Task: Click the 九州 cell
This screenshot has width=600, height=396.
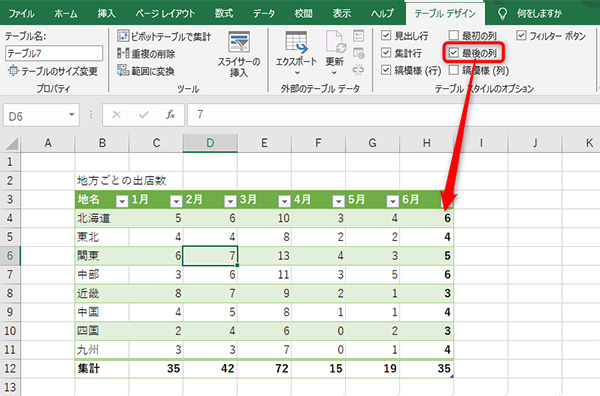Action: point(102,350)
